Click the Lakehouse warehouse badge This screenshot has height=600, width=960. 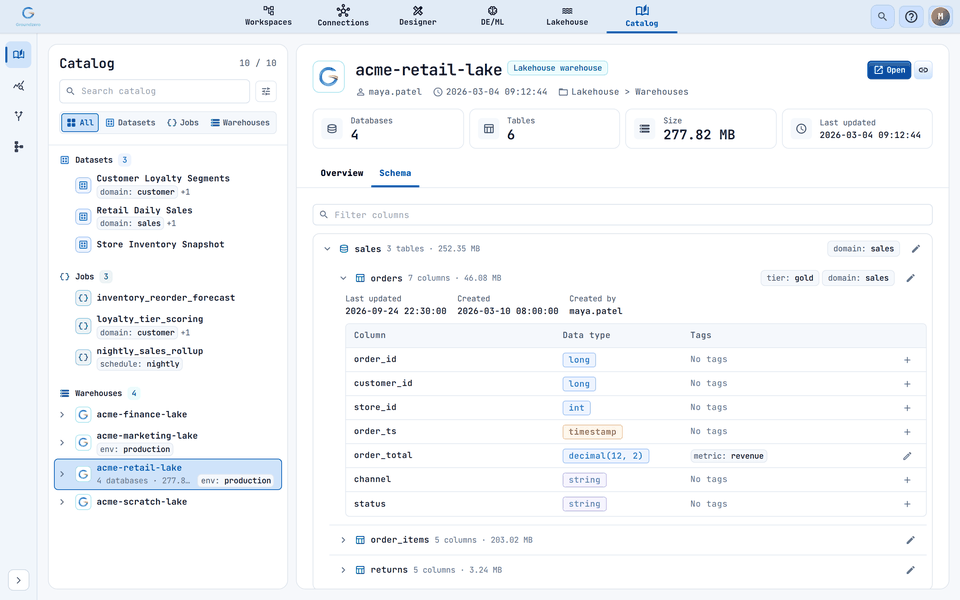point(557,68)
